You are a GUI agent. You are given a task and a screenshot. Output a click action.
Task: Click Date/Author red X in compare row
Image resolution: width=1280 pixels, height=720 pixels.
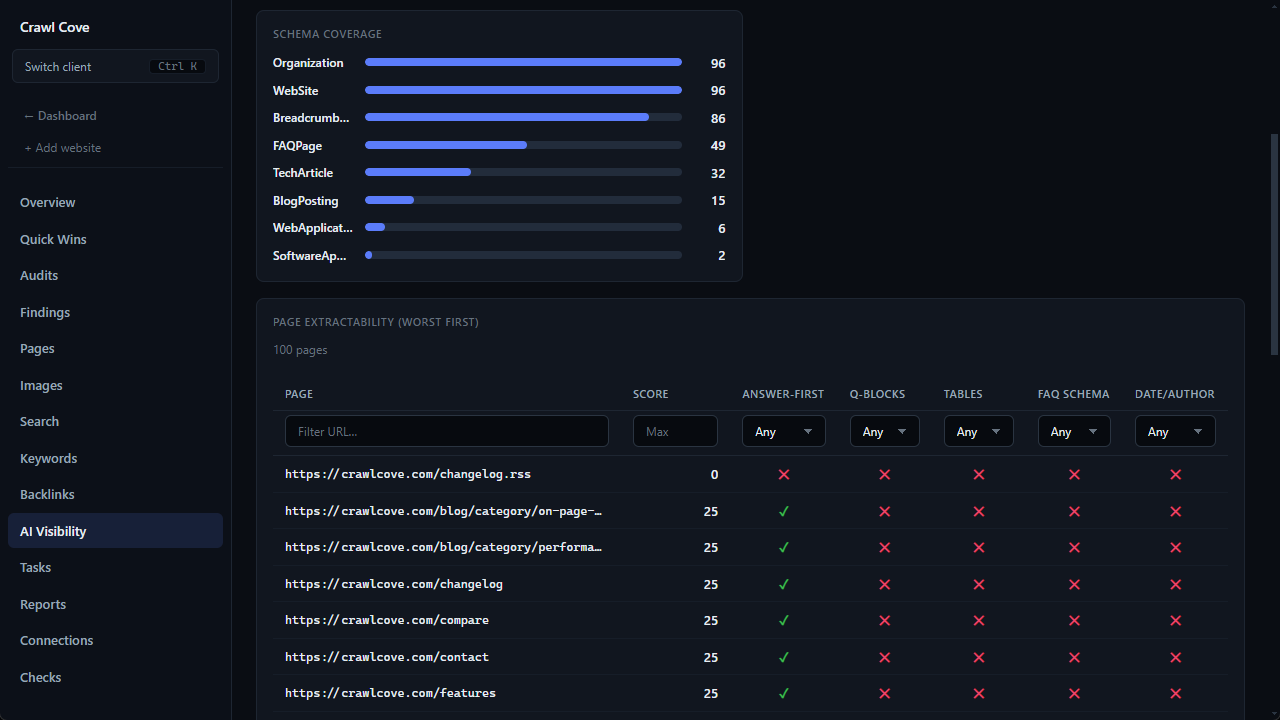[x=1176, y=620]
